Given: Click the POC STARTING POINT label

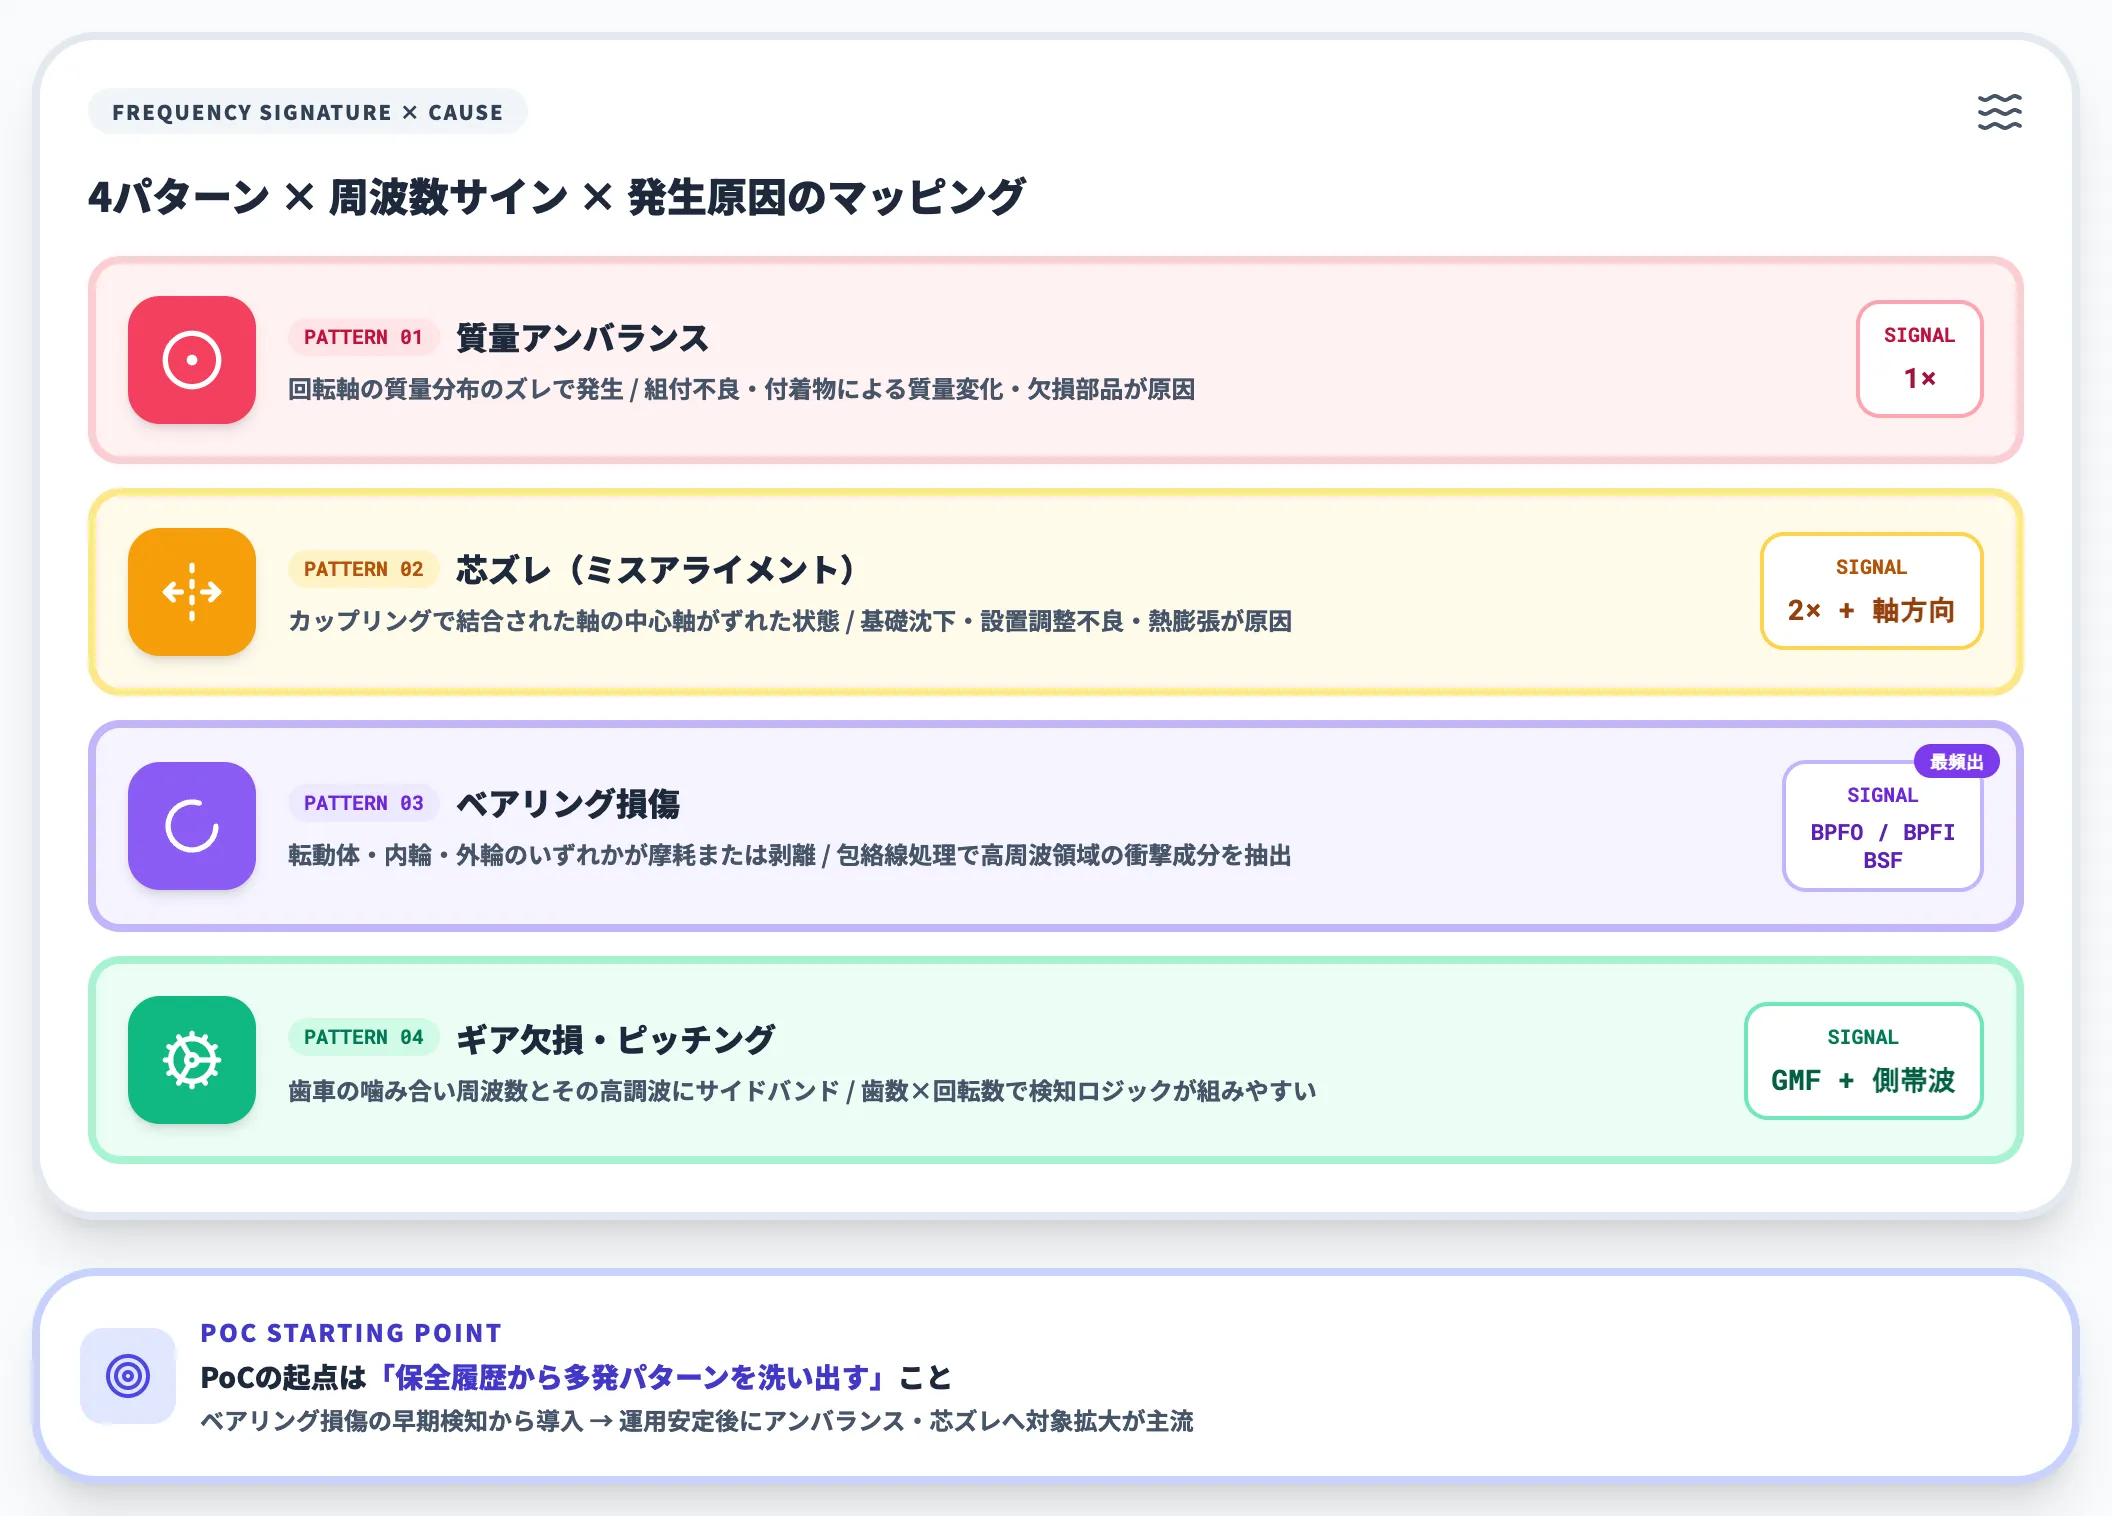Looking at the screenshot, I should [x=351, y=1333].
